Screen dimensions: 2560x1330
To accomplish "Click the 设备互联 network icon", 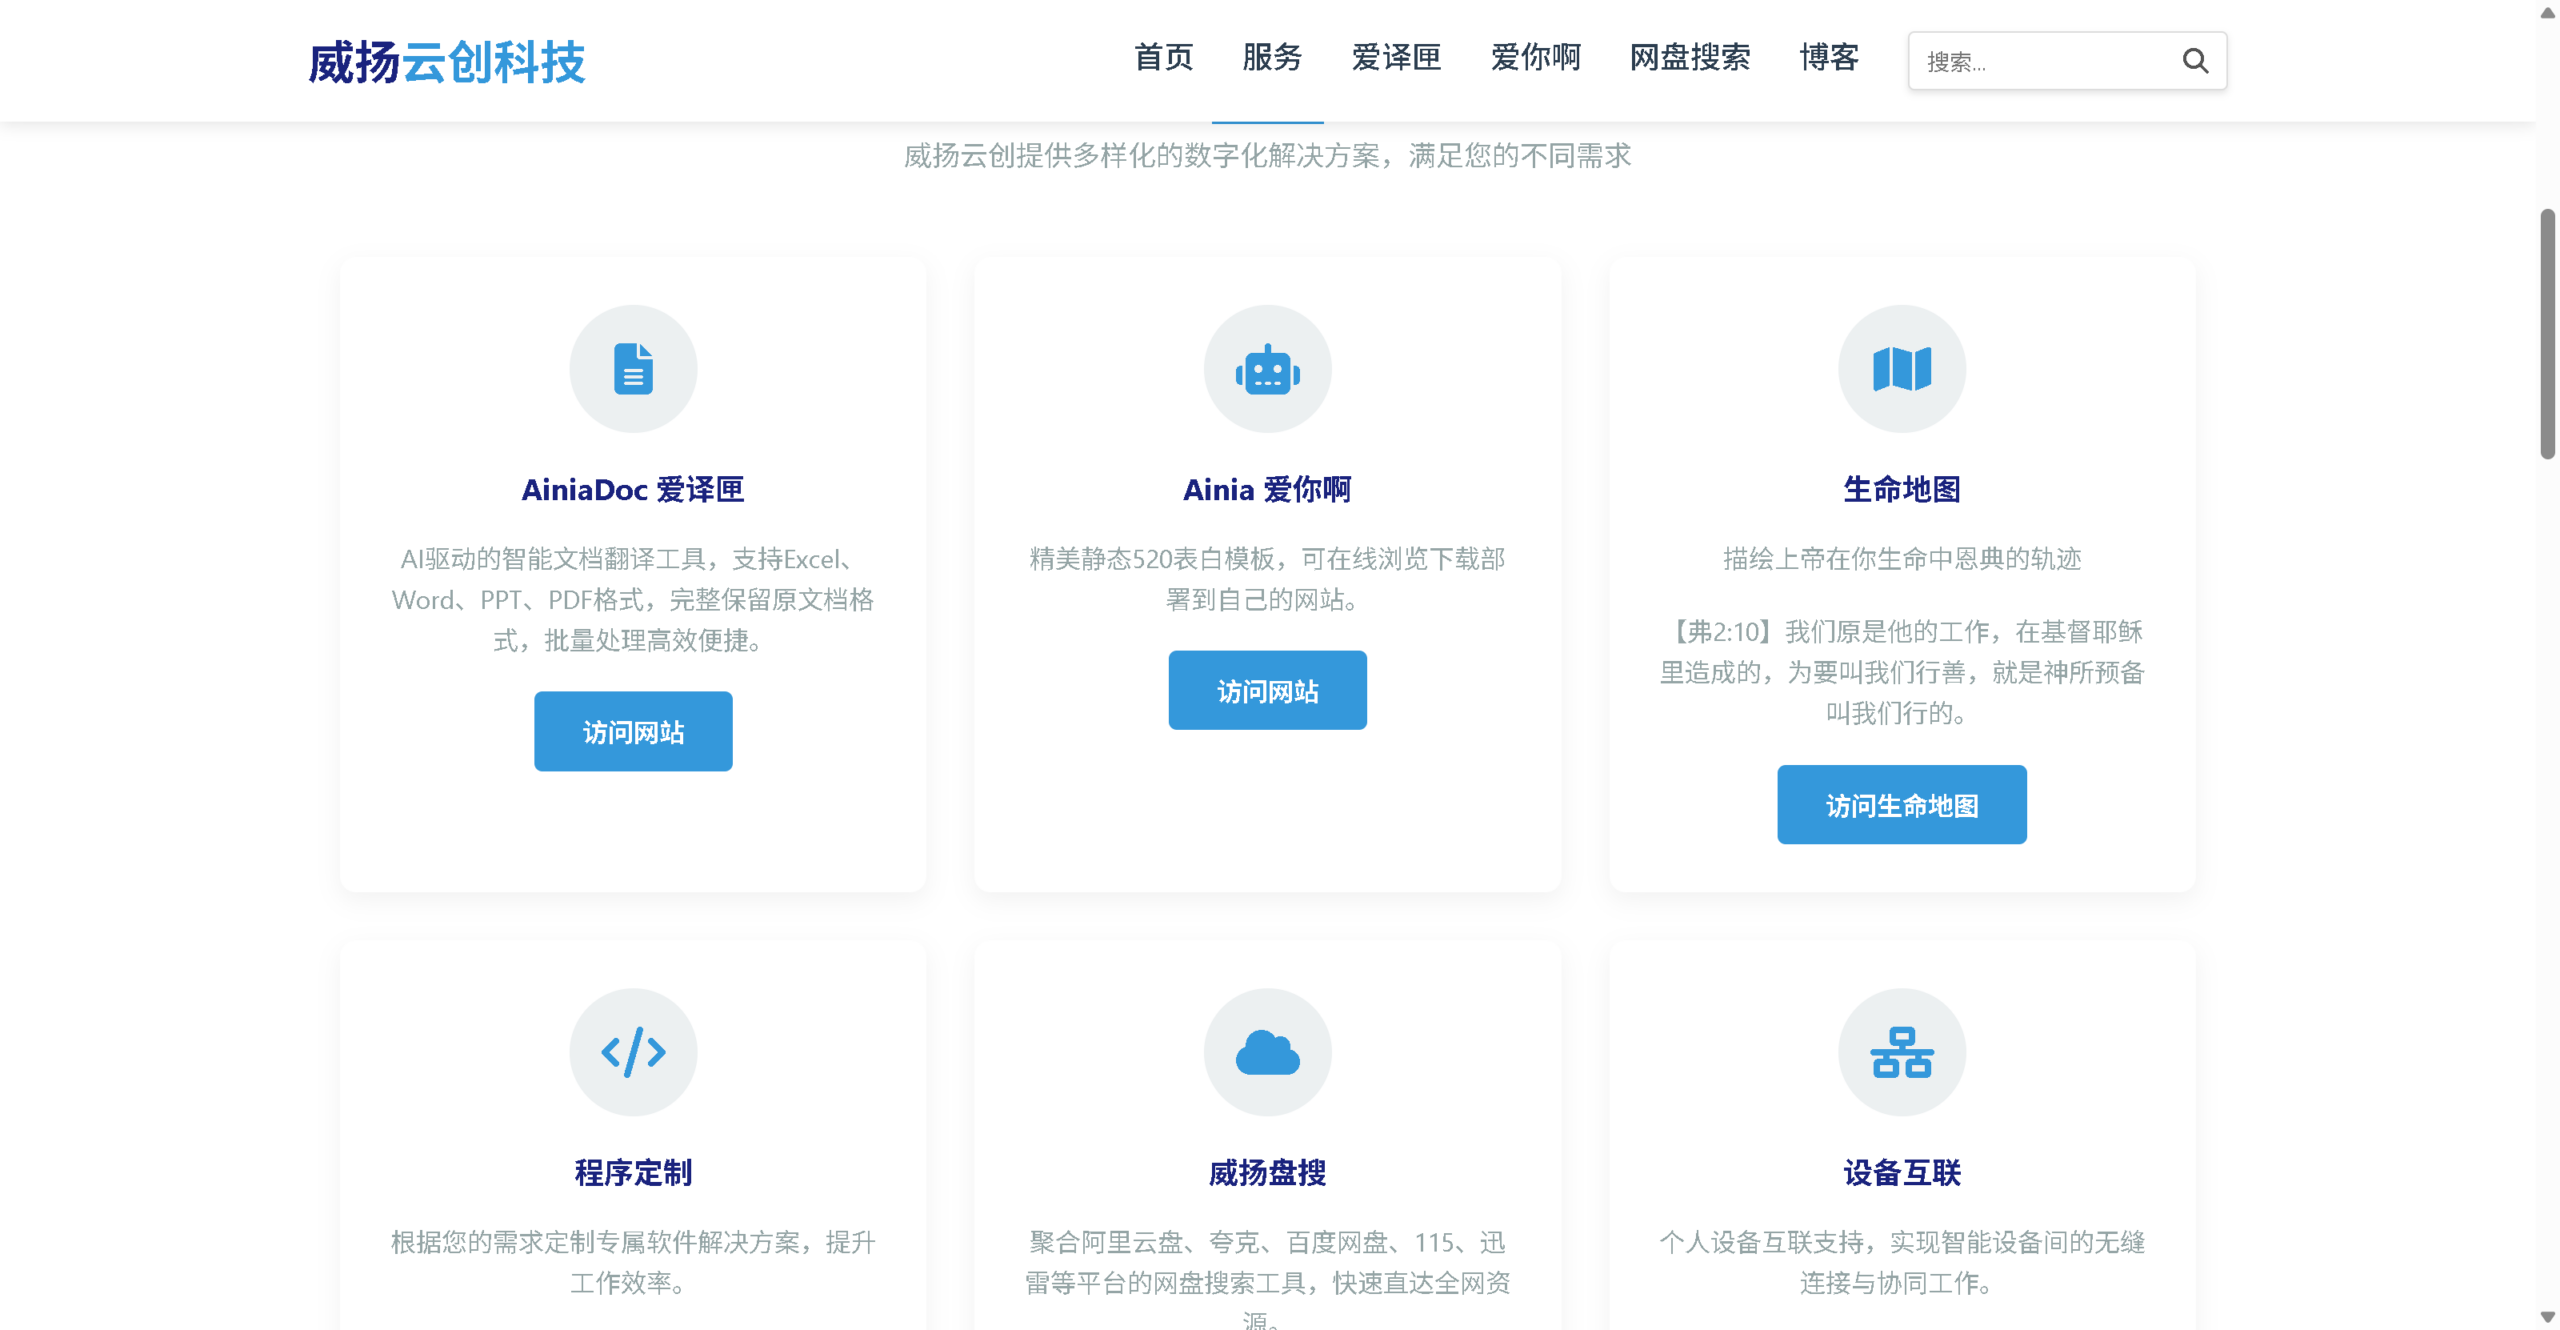I will 1901,1052.
